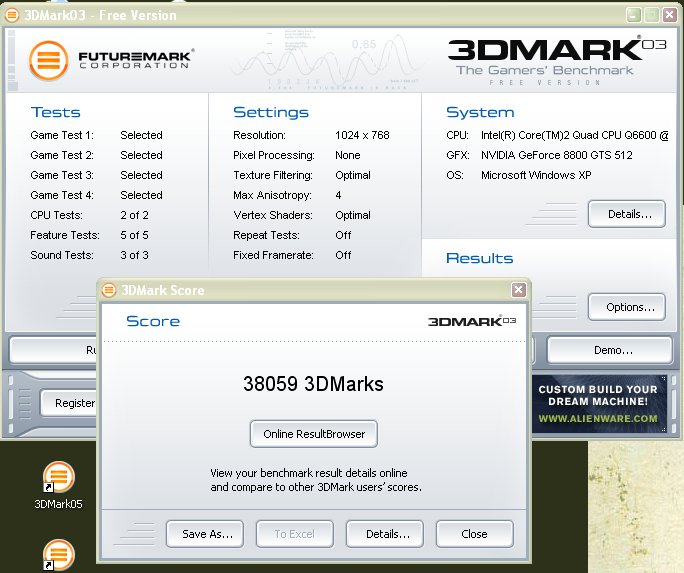Click the System section heading
Viewport: 684px width, 573px height.
pyautogui.click(x=480, y=113)
